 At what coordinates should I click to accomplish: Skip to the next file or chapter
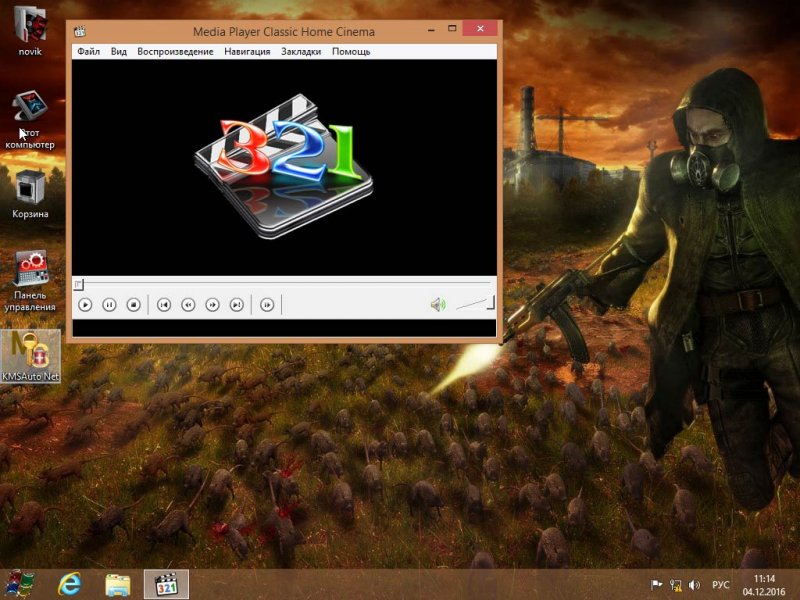pos(237,305)
